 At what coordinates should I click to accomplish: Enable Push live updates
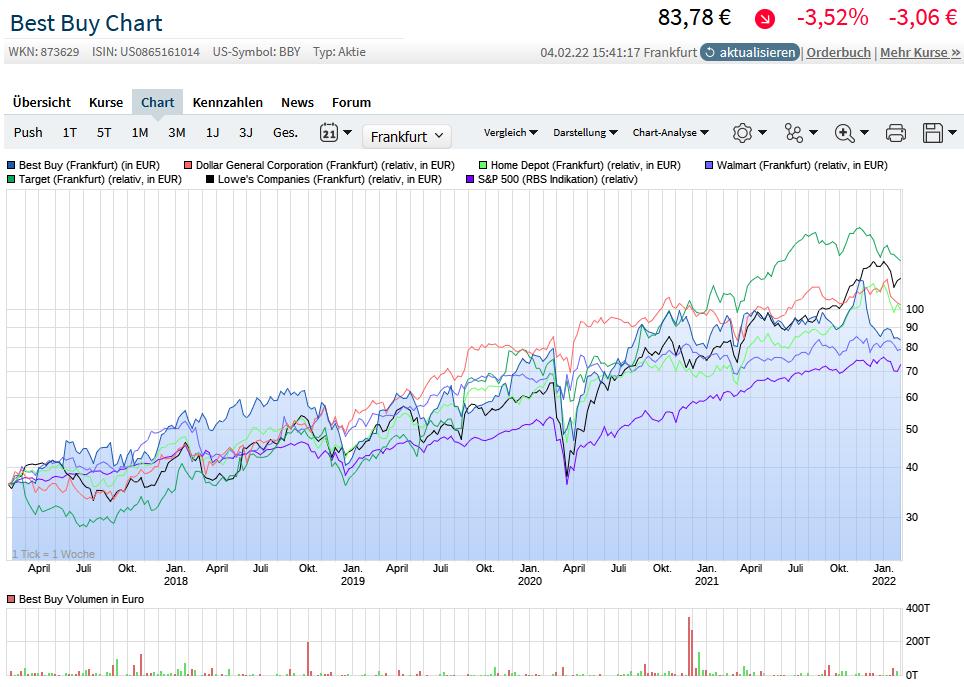click(x=28, y=132)
